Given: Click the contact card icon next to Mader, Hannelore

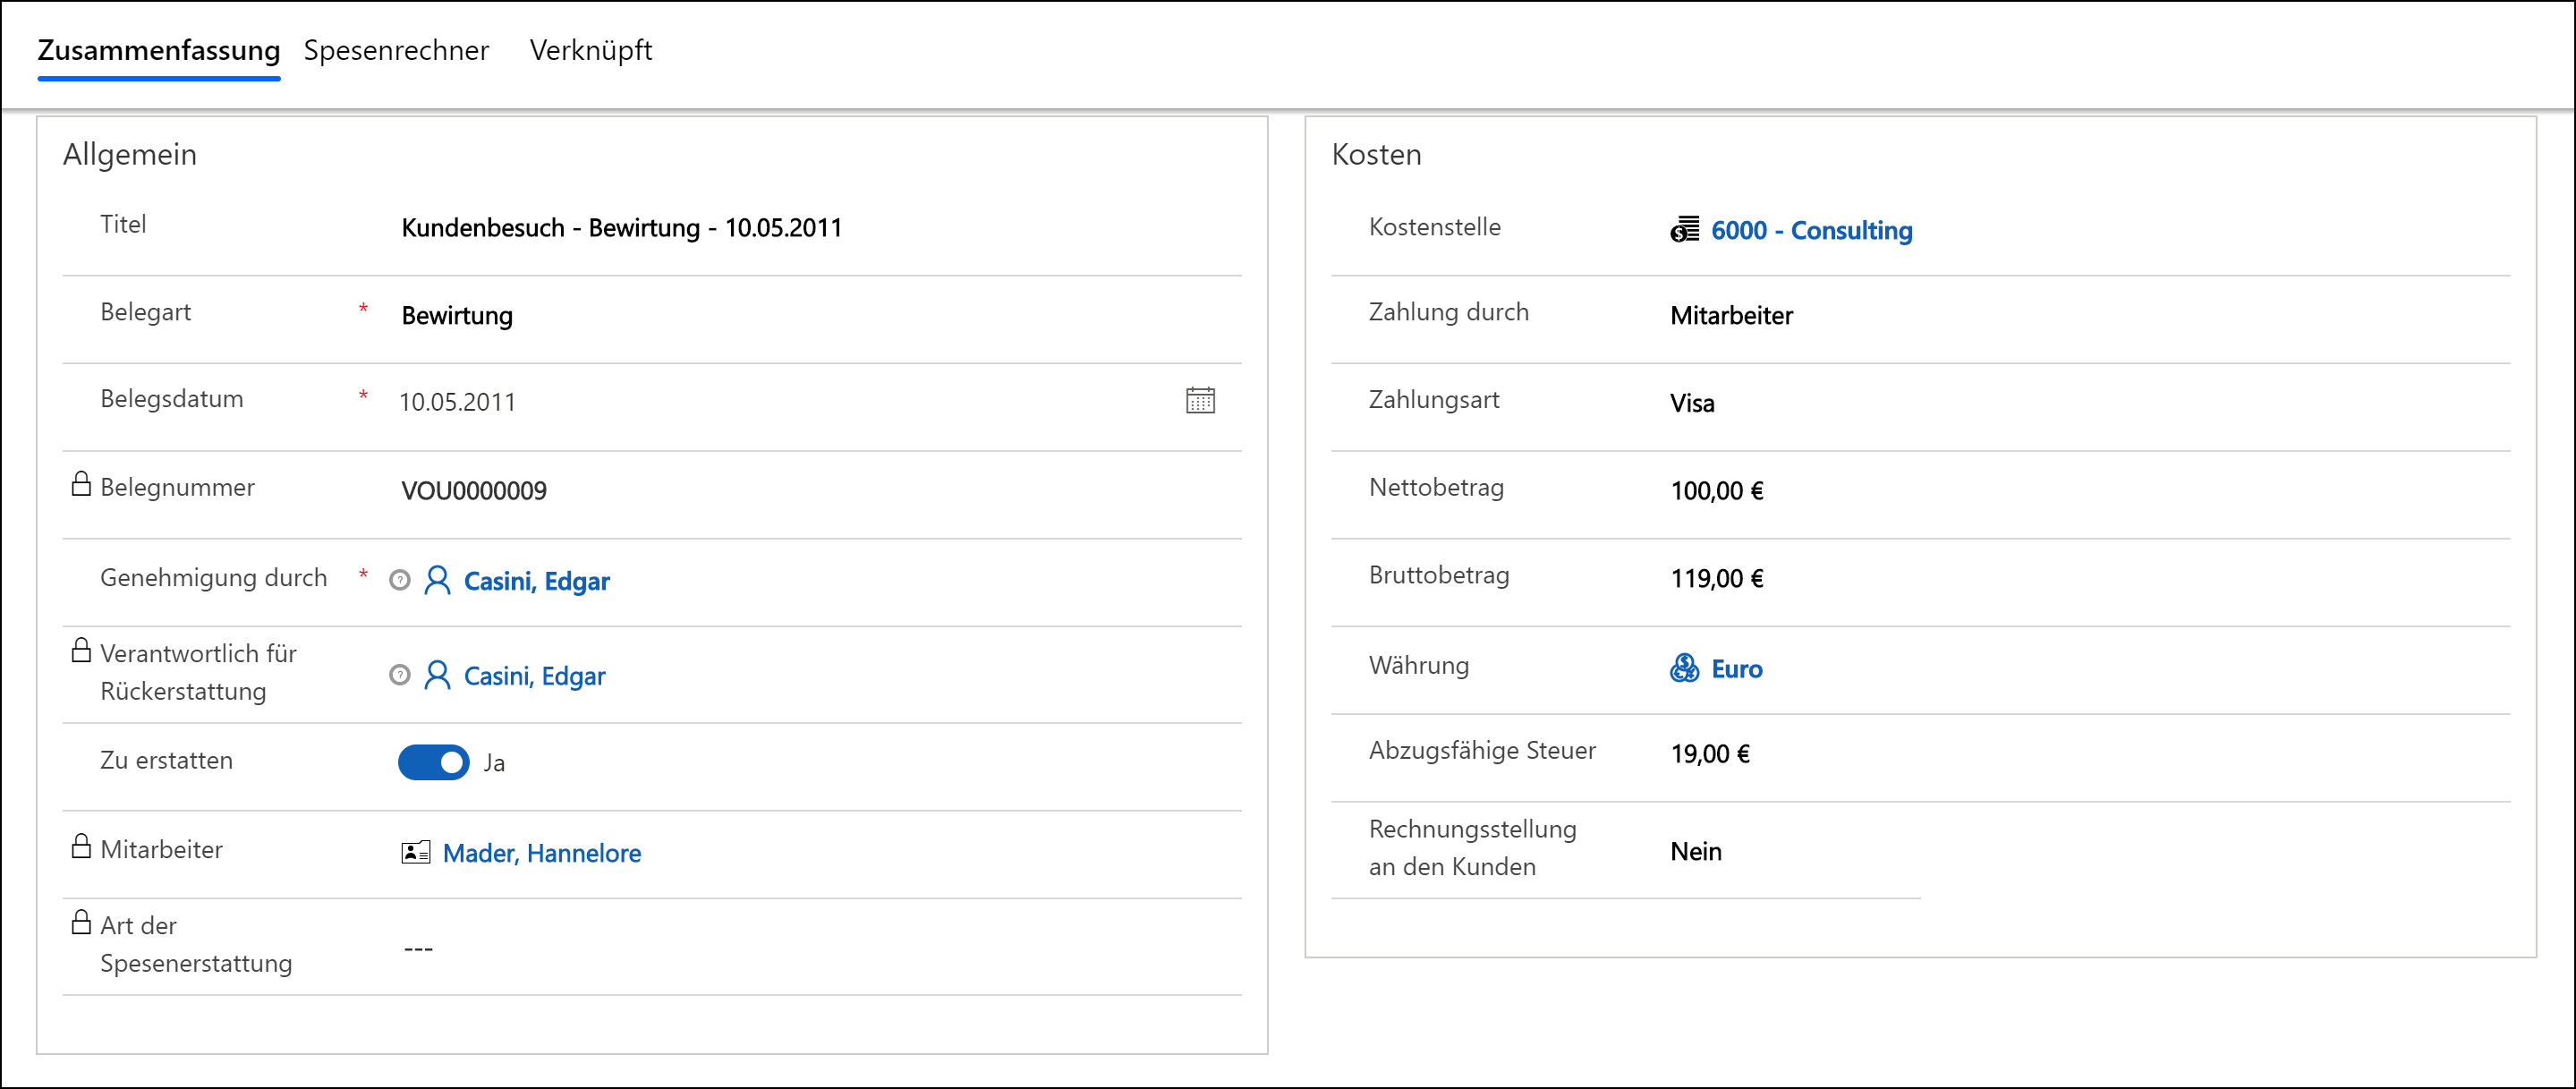Looking at the screenshot, I should click(416, 852).
